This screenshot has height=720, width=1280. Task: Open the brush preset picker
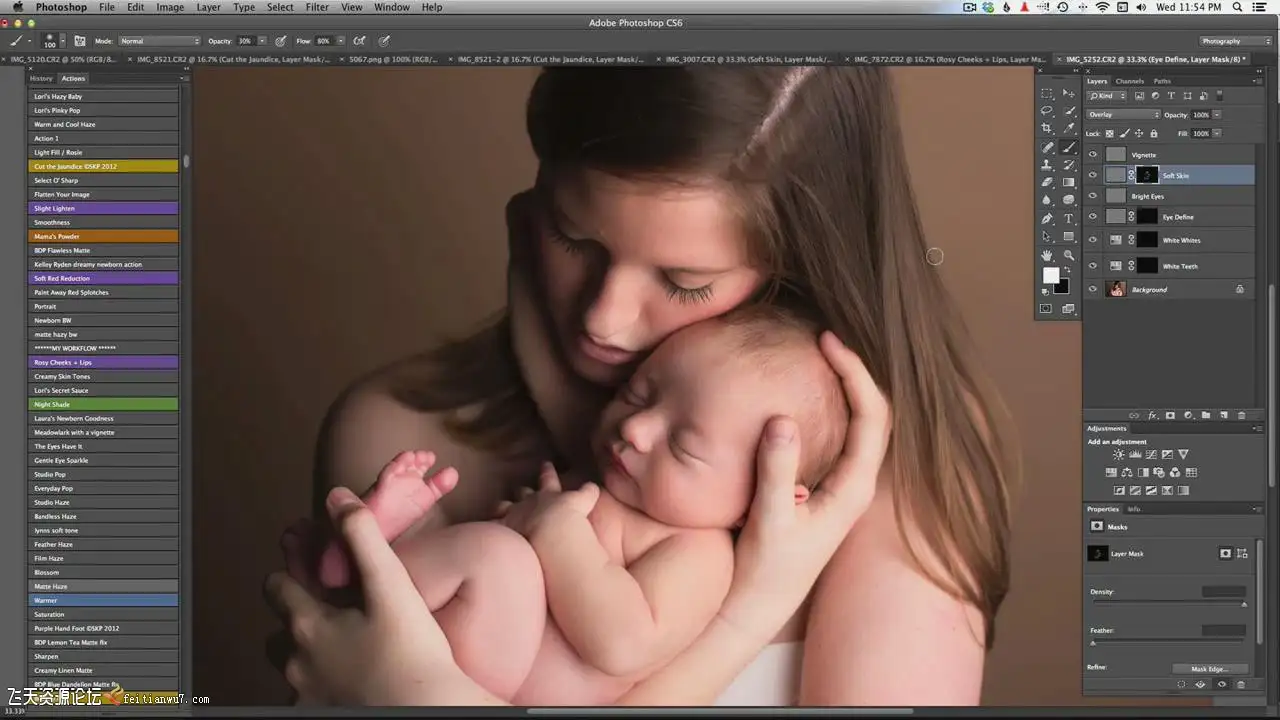(x=64, y=41)
